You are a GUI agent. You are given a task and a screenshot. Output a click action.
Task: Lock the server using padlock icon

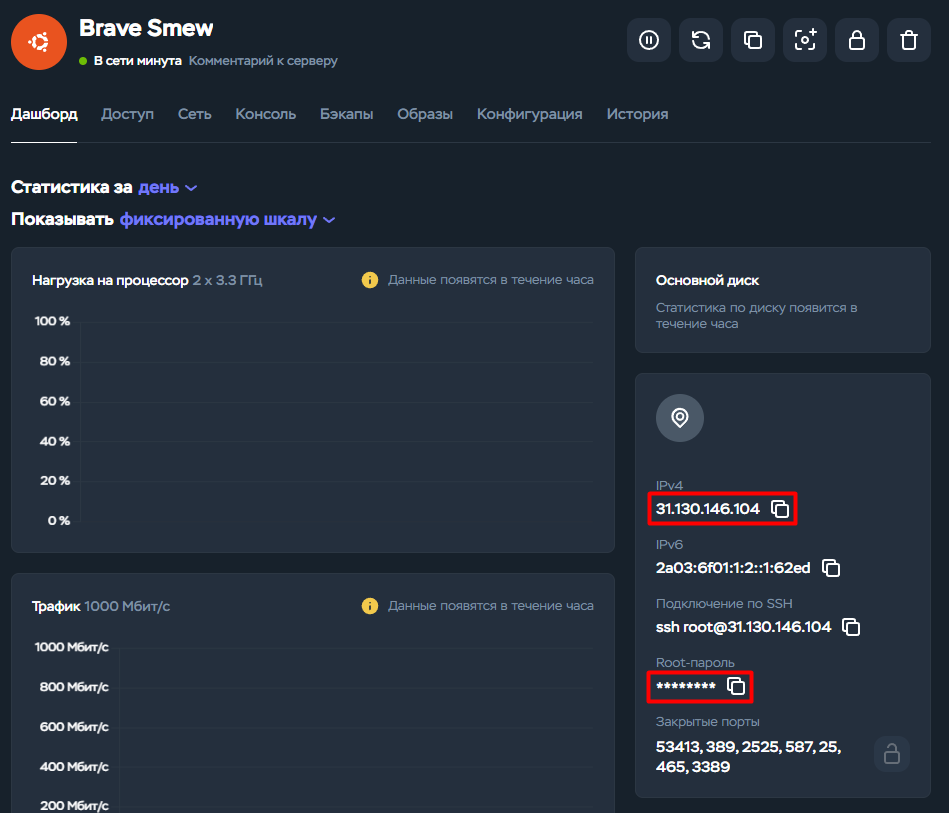coord(856,40)
